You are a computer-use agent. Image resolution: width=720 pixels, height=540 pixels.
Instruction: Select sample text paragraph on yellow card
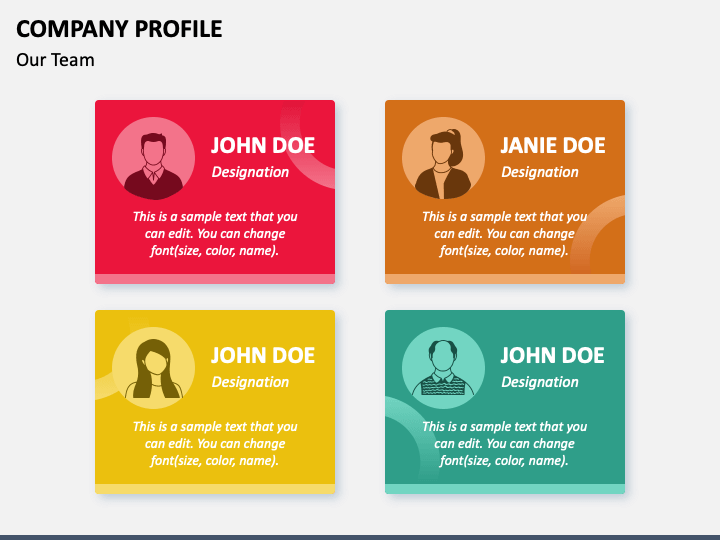[x=215, y=444]
